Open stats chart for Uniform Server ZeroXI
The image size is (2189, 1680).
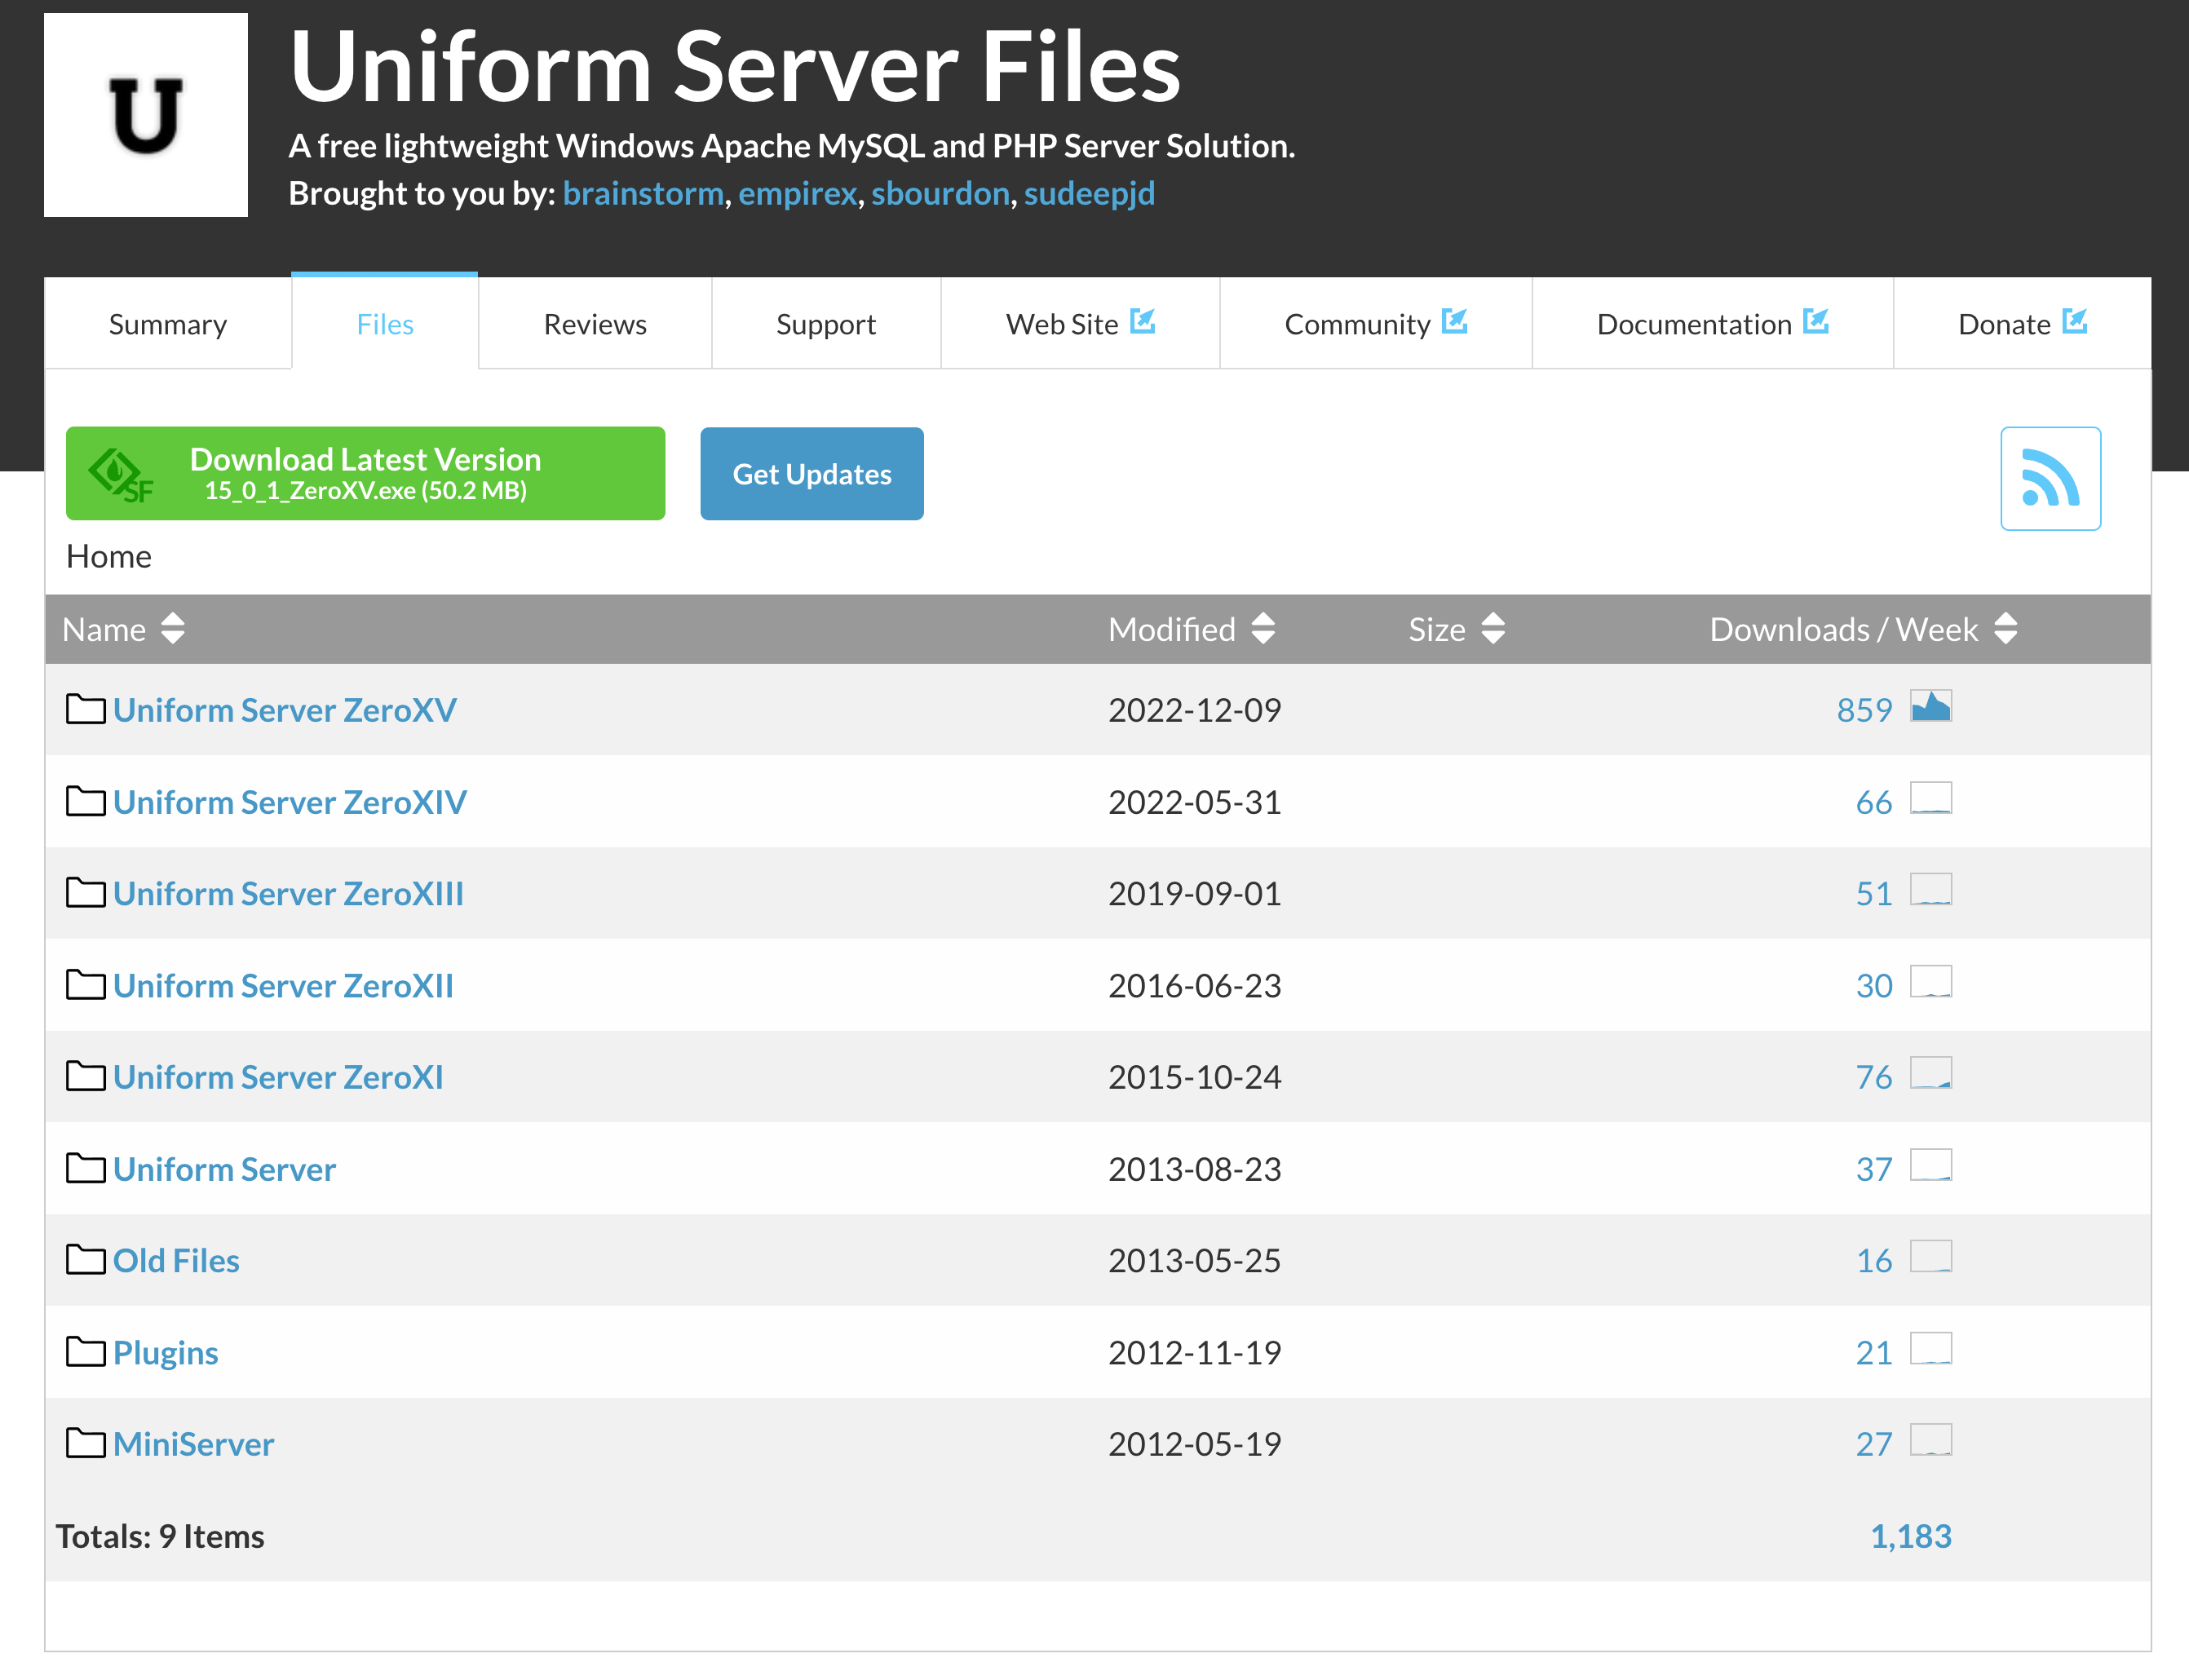point(1930,1074)
